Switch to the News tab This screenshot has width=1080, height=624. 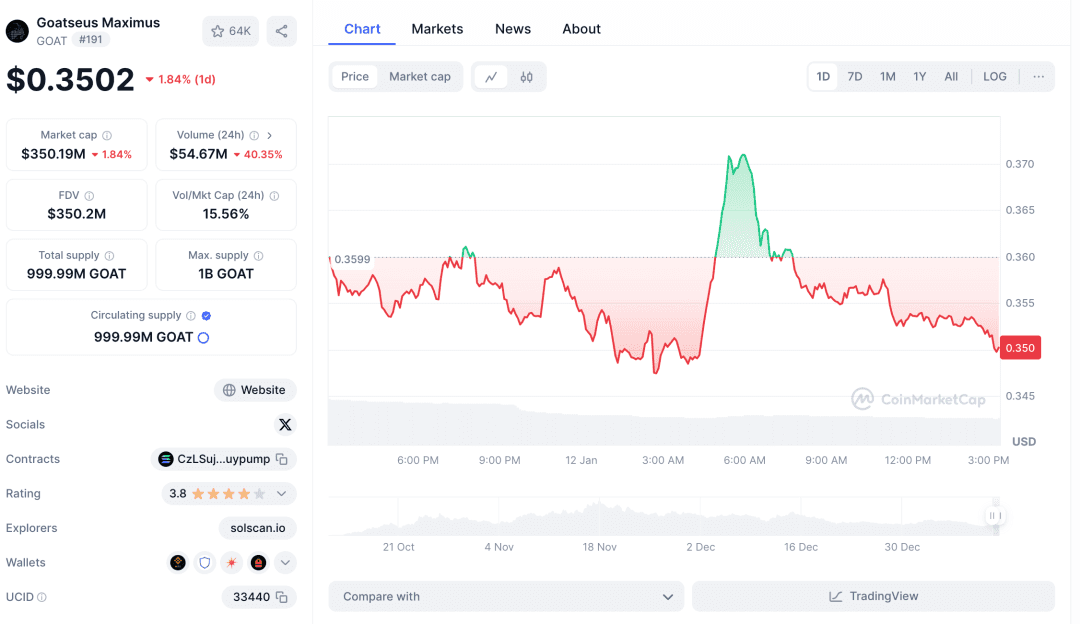512,29
